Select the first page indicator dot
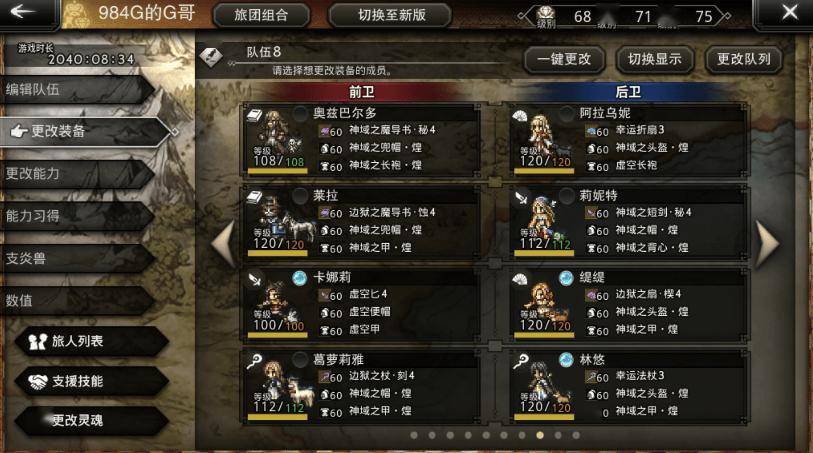 click(x=414, y=435)
